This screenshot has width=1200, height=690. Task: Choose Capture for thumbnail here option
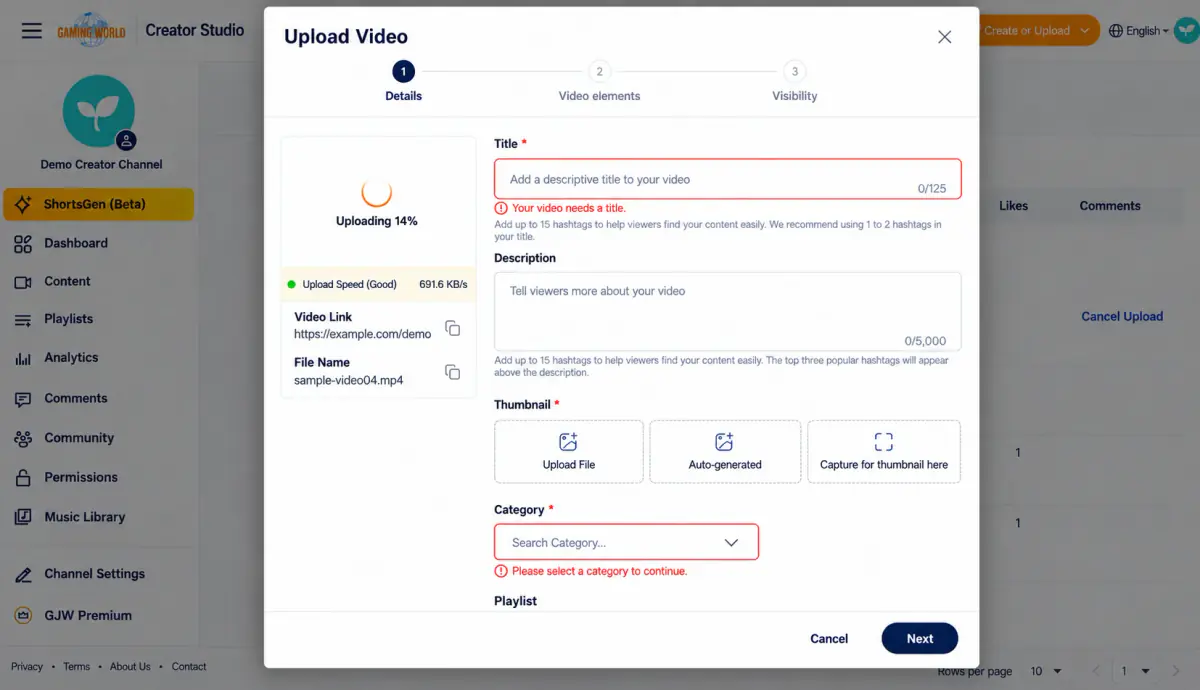(884, 452)
